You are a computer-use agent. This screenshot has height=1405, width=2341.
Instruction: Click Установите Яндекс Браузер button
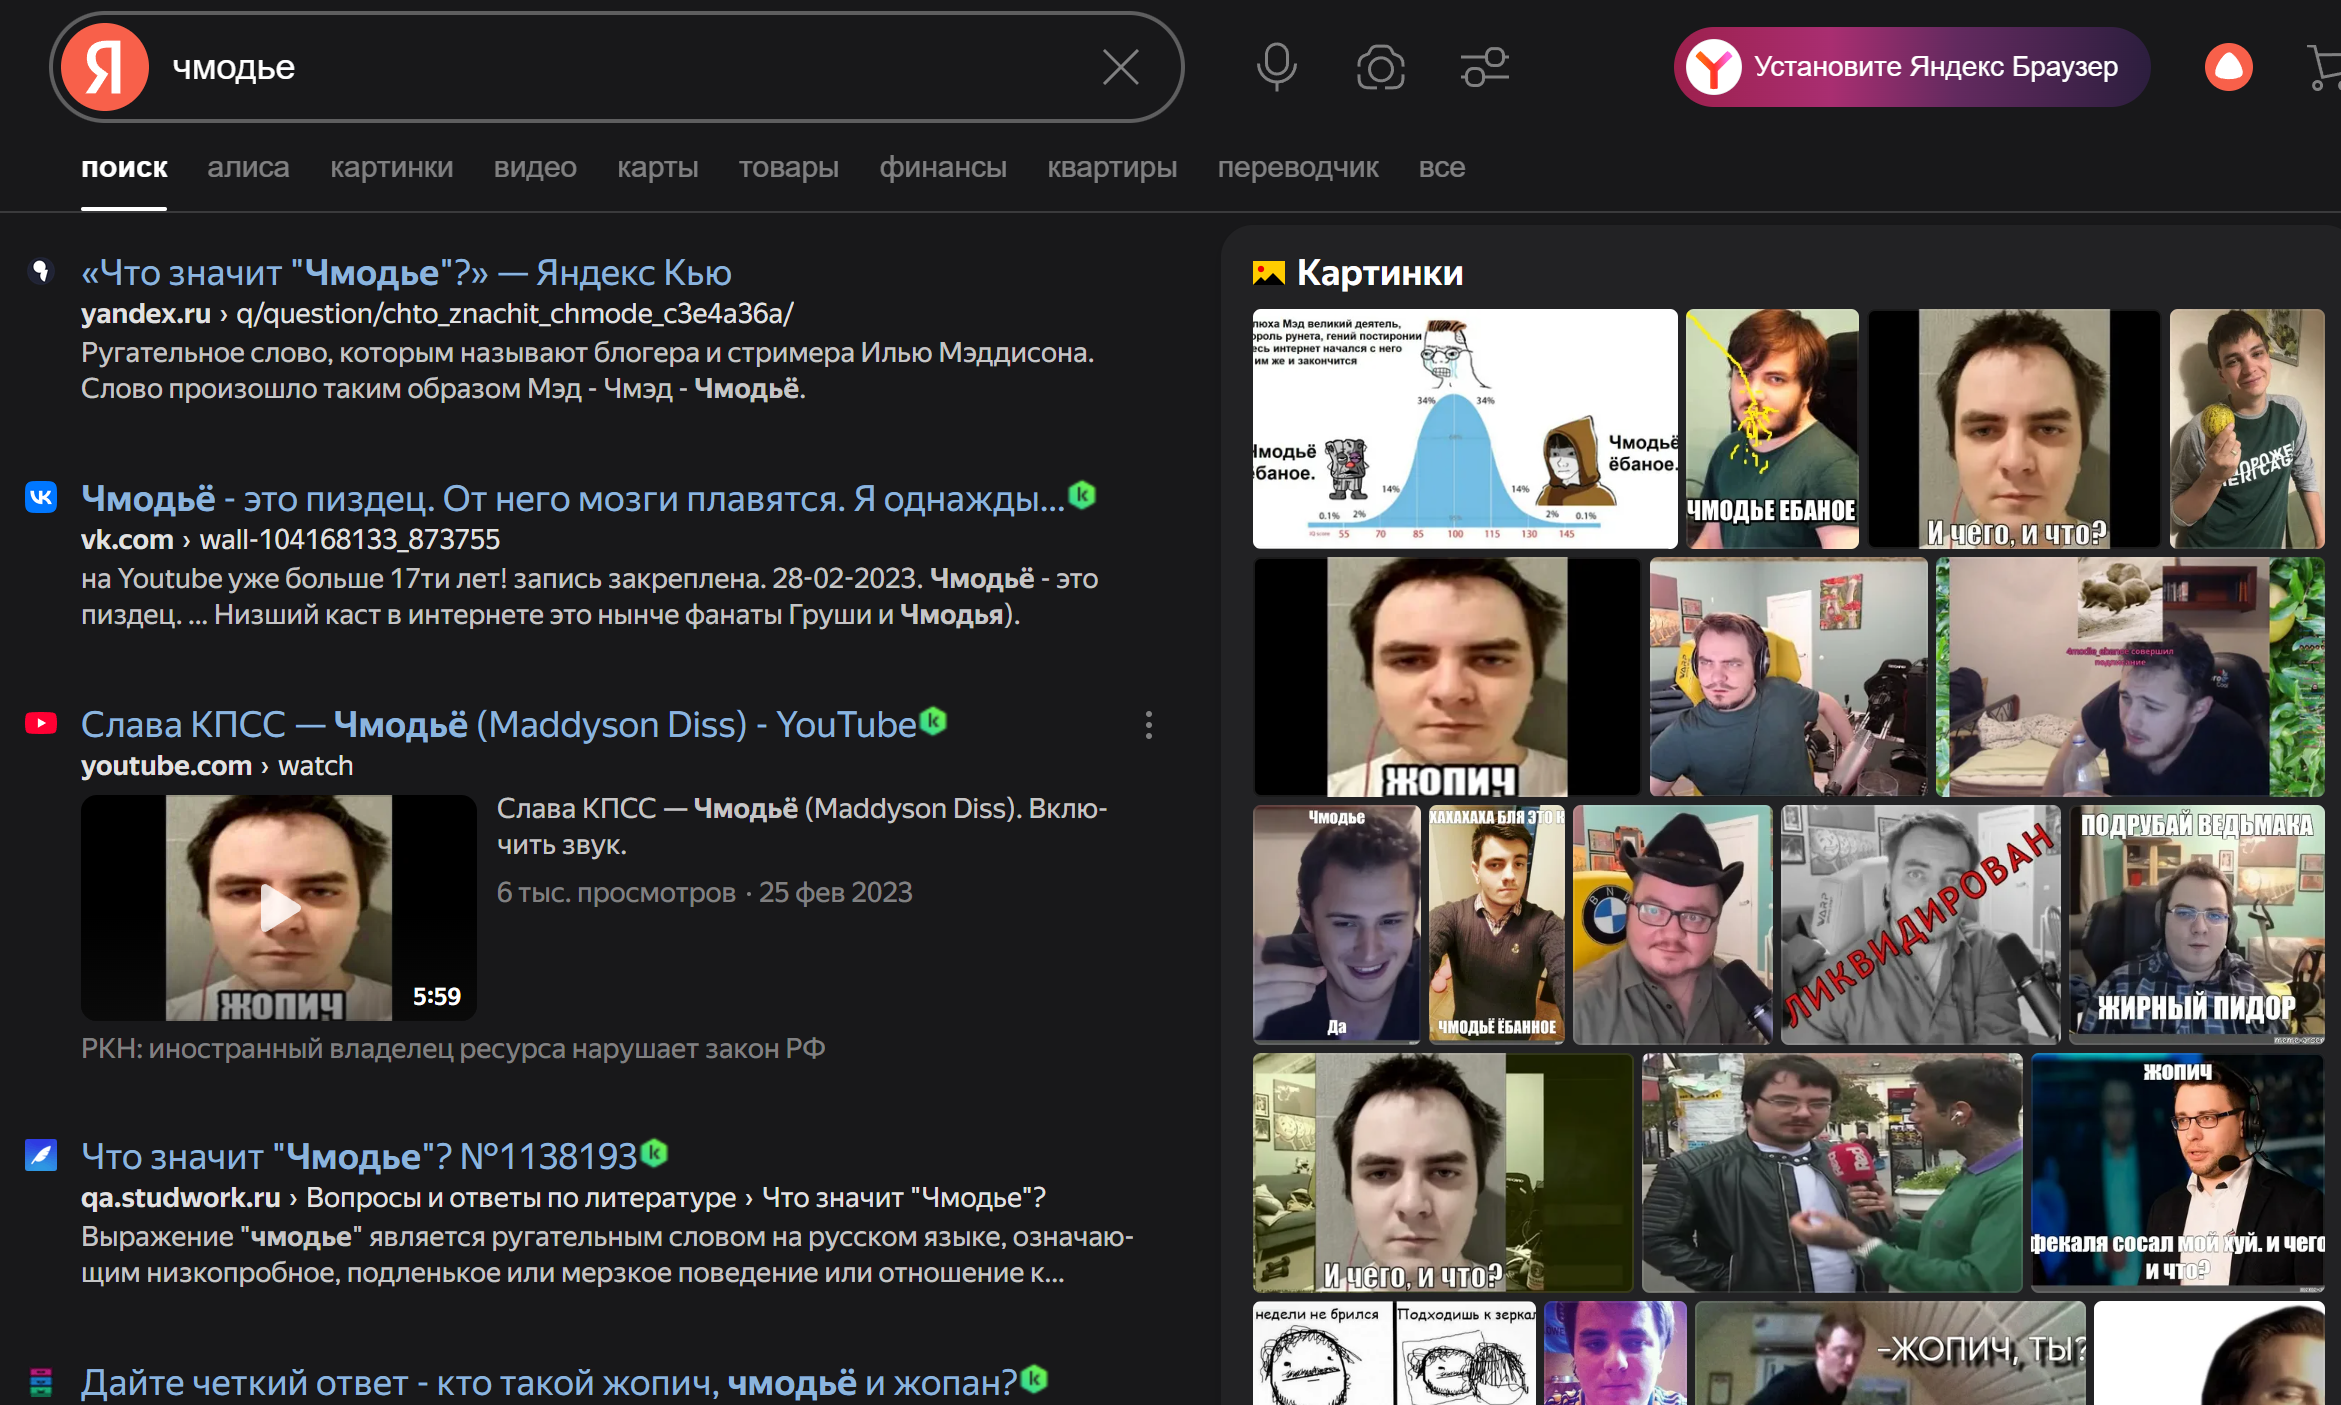[1911, 67]
